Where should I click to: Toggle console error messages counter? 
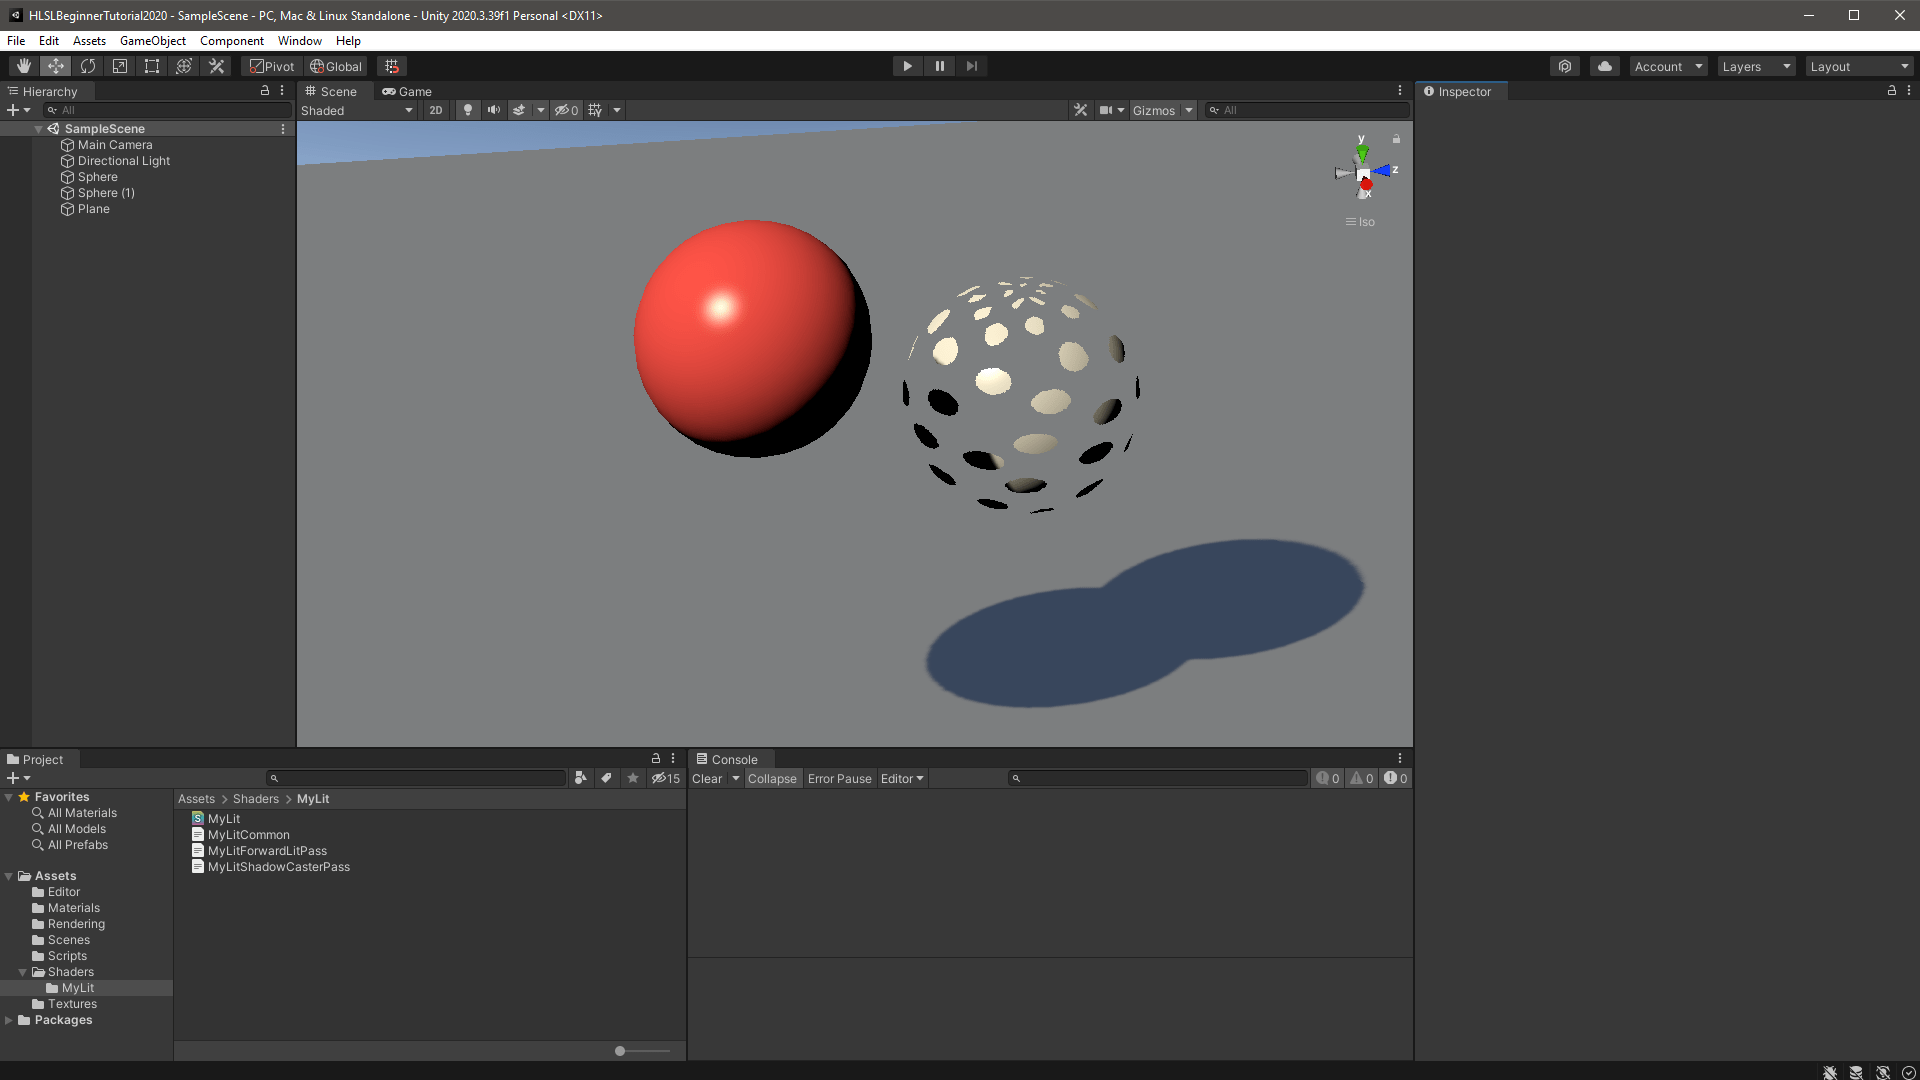(x=1395, y=779)
